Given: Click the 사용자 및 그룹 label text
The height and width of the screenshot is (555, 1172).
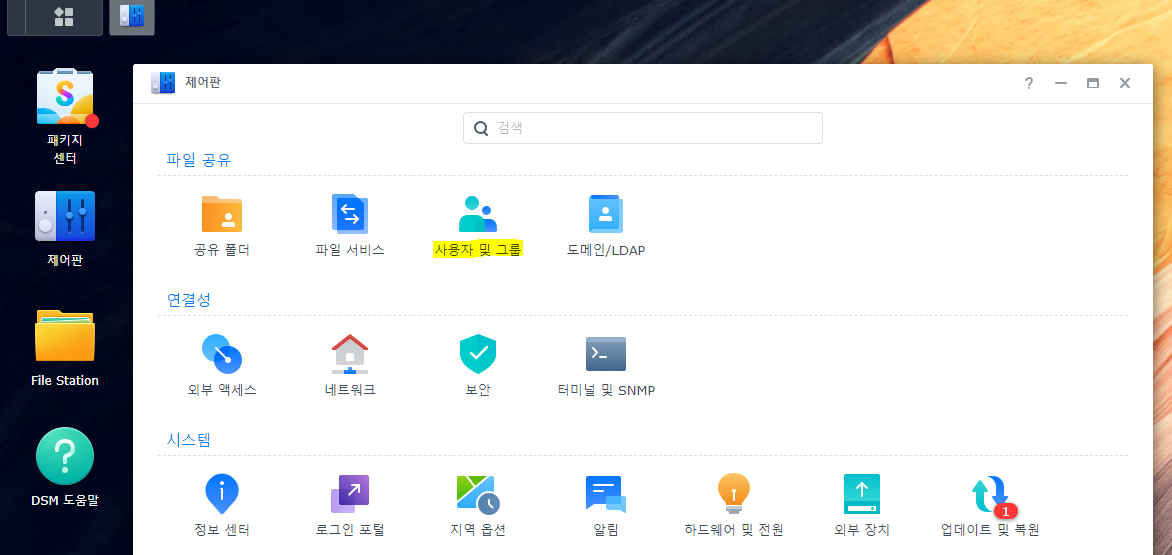Looking at the screenshot, I should coord(478,249).
